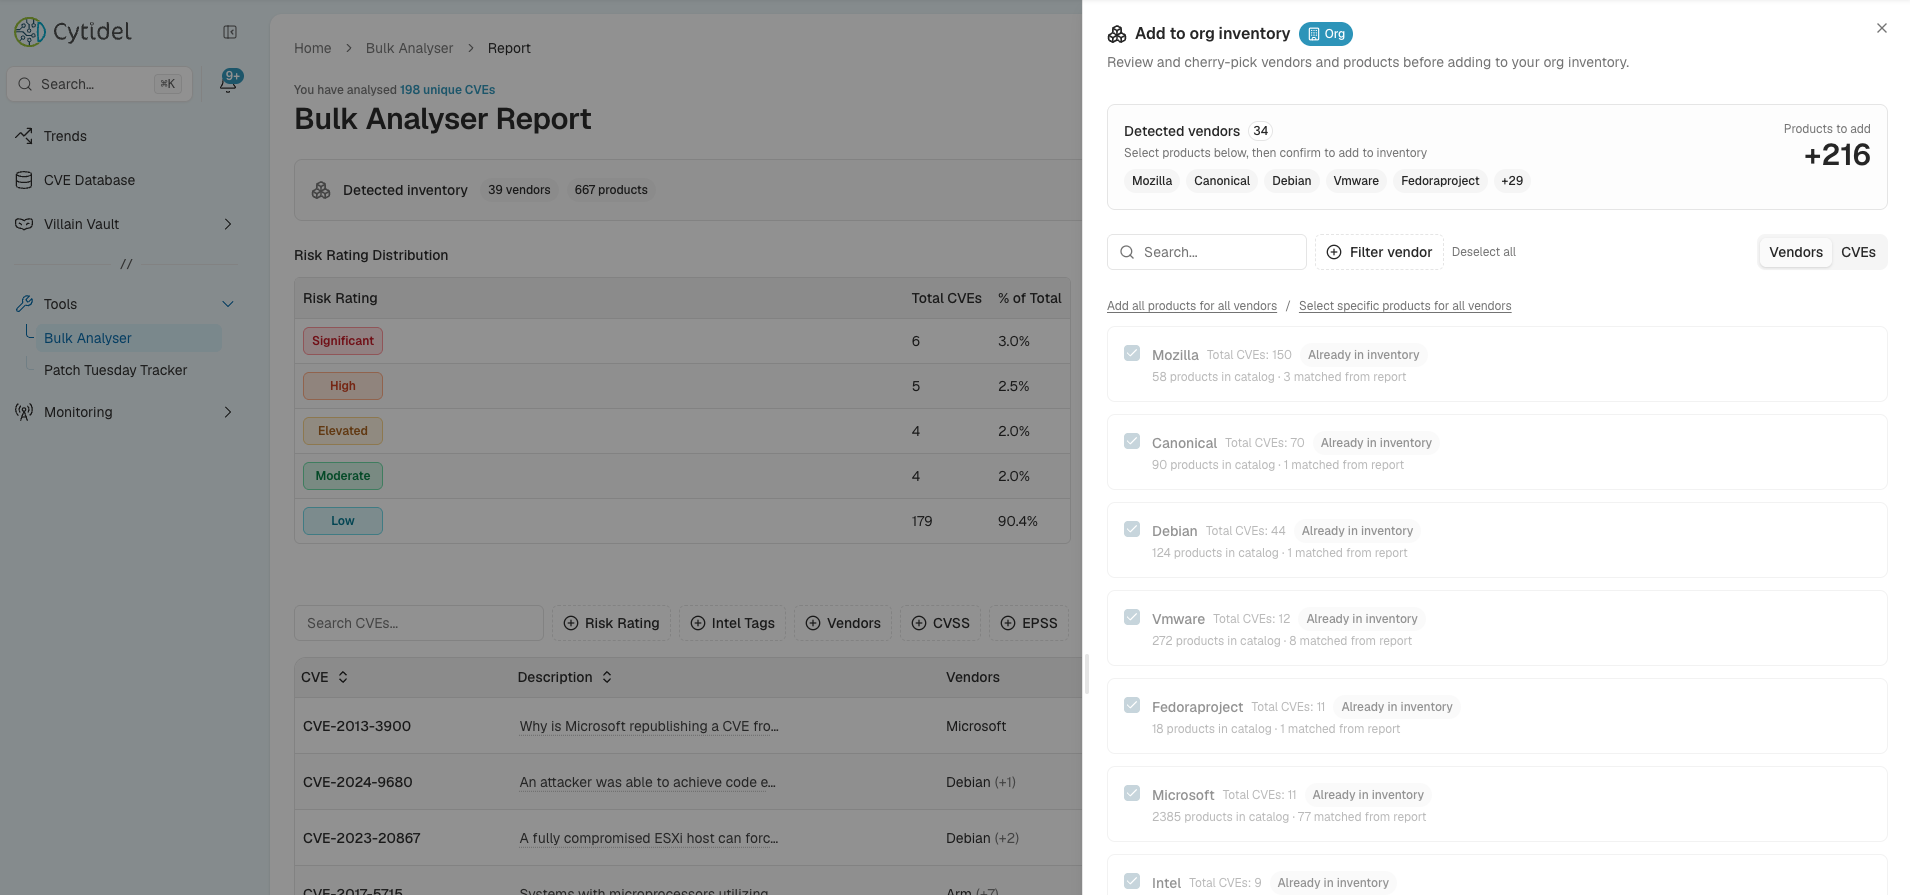Click Select specific products for all vendors

point(1405,306)
